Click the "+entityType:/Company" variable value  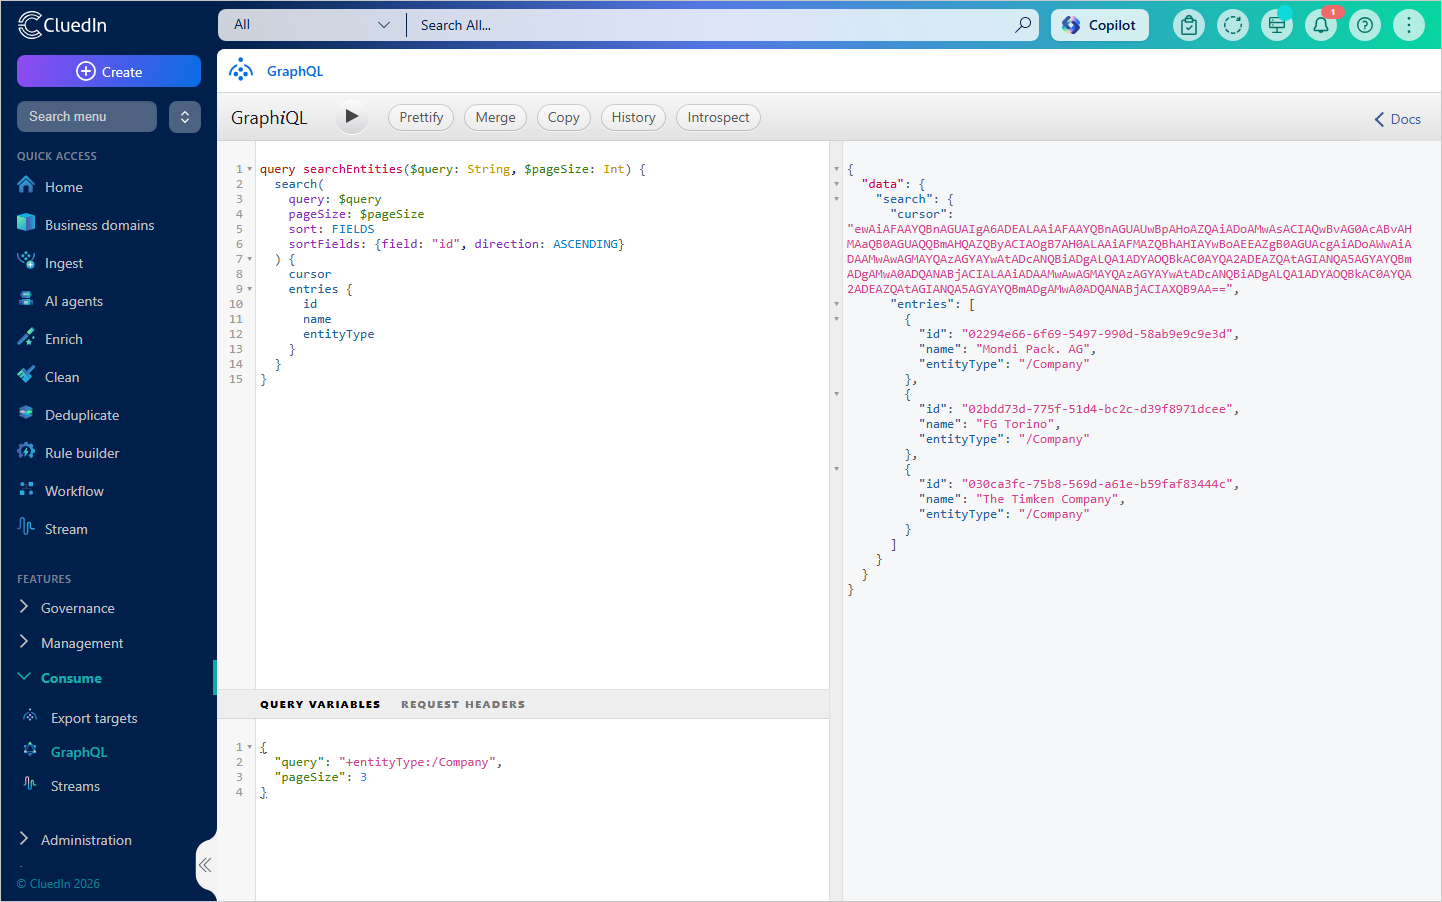pyautogui.click(x=417, y=762)
